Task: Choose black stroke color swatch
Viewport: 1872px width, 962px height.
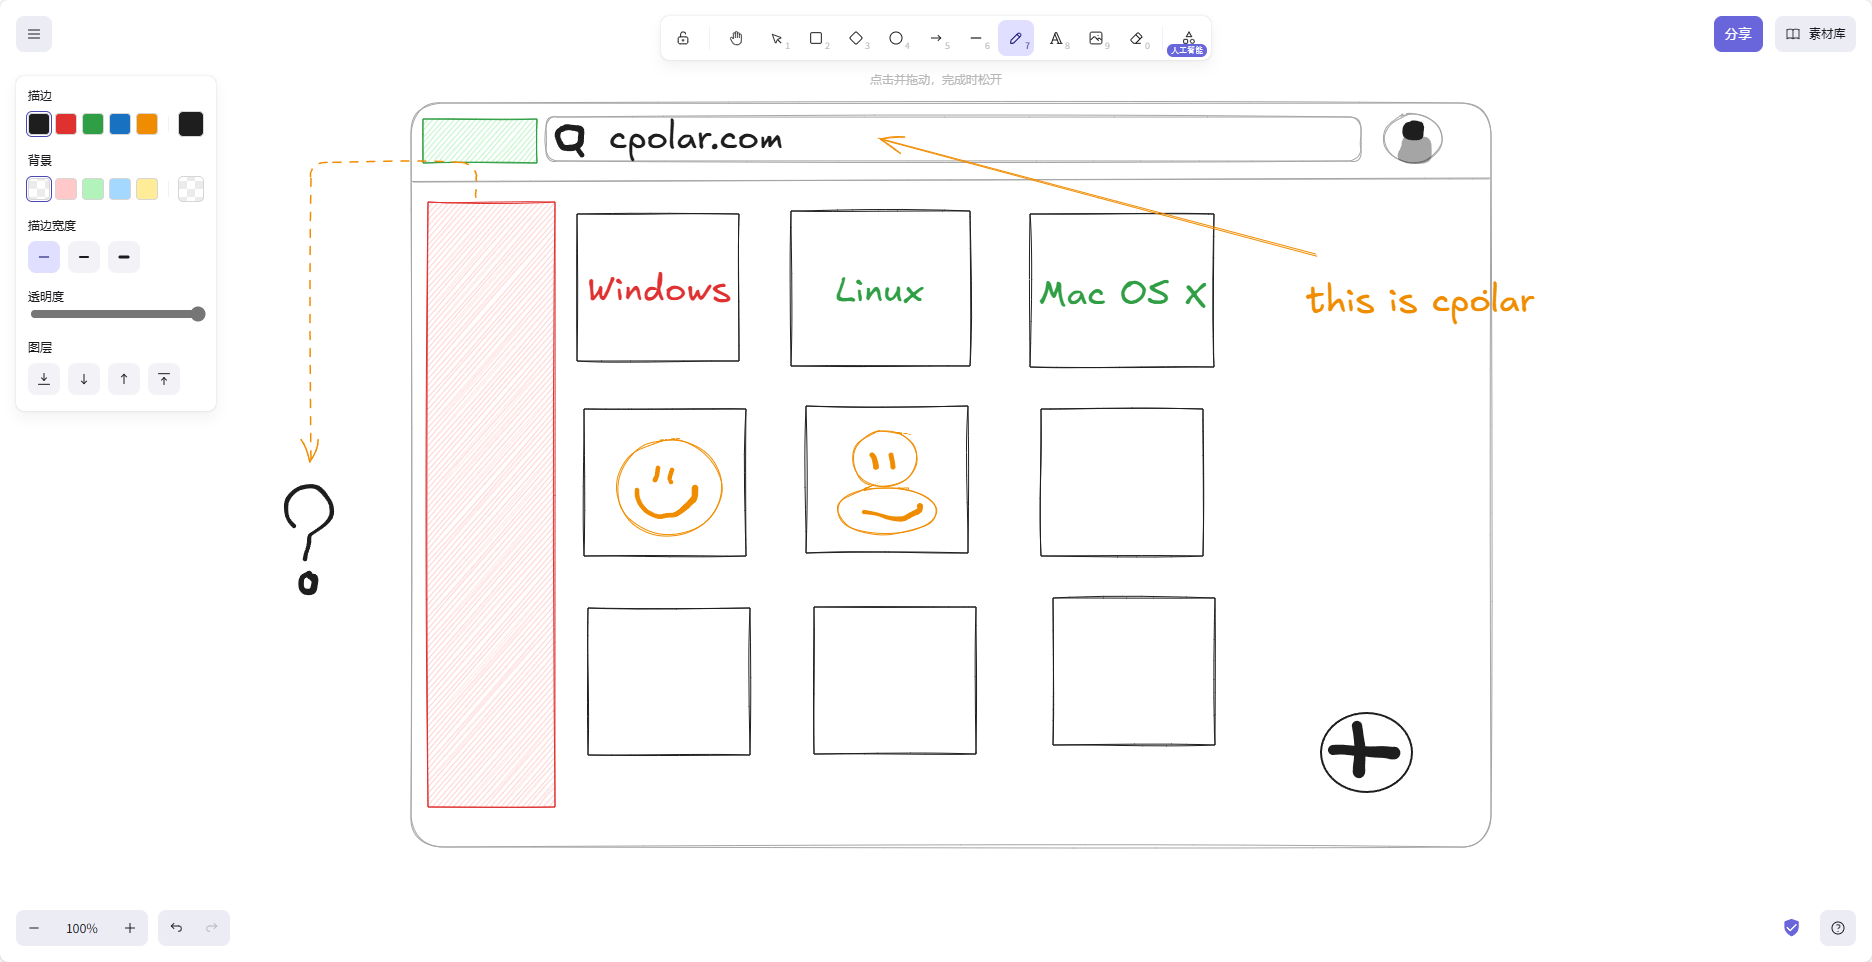Action: tap(39, 124)
